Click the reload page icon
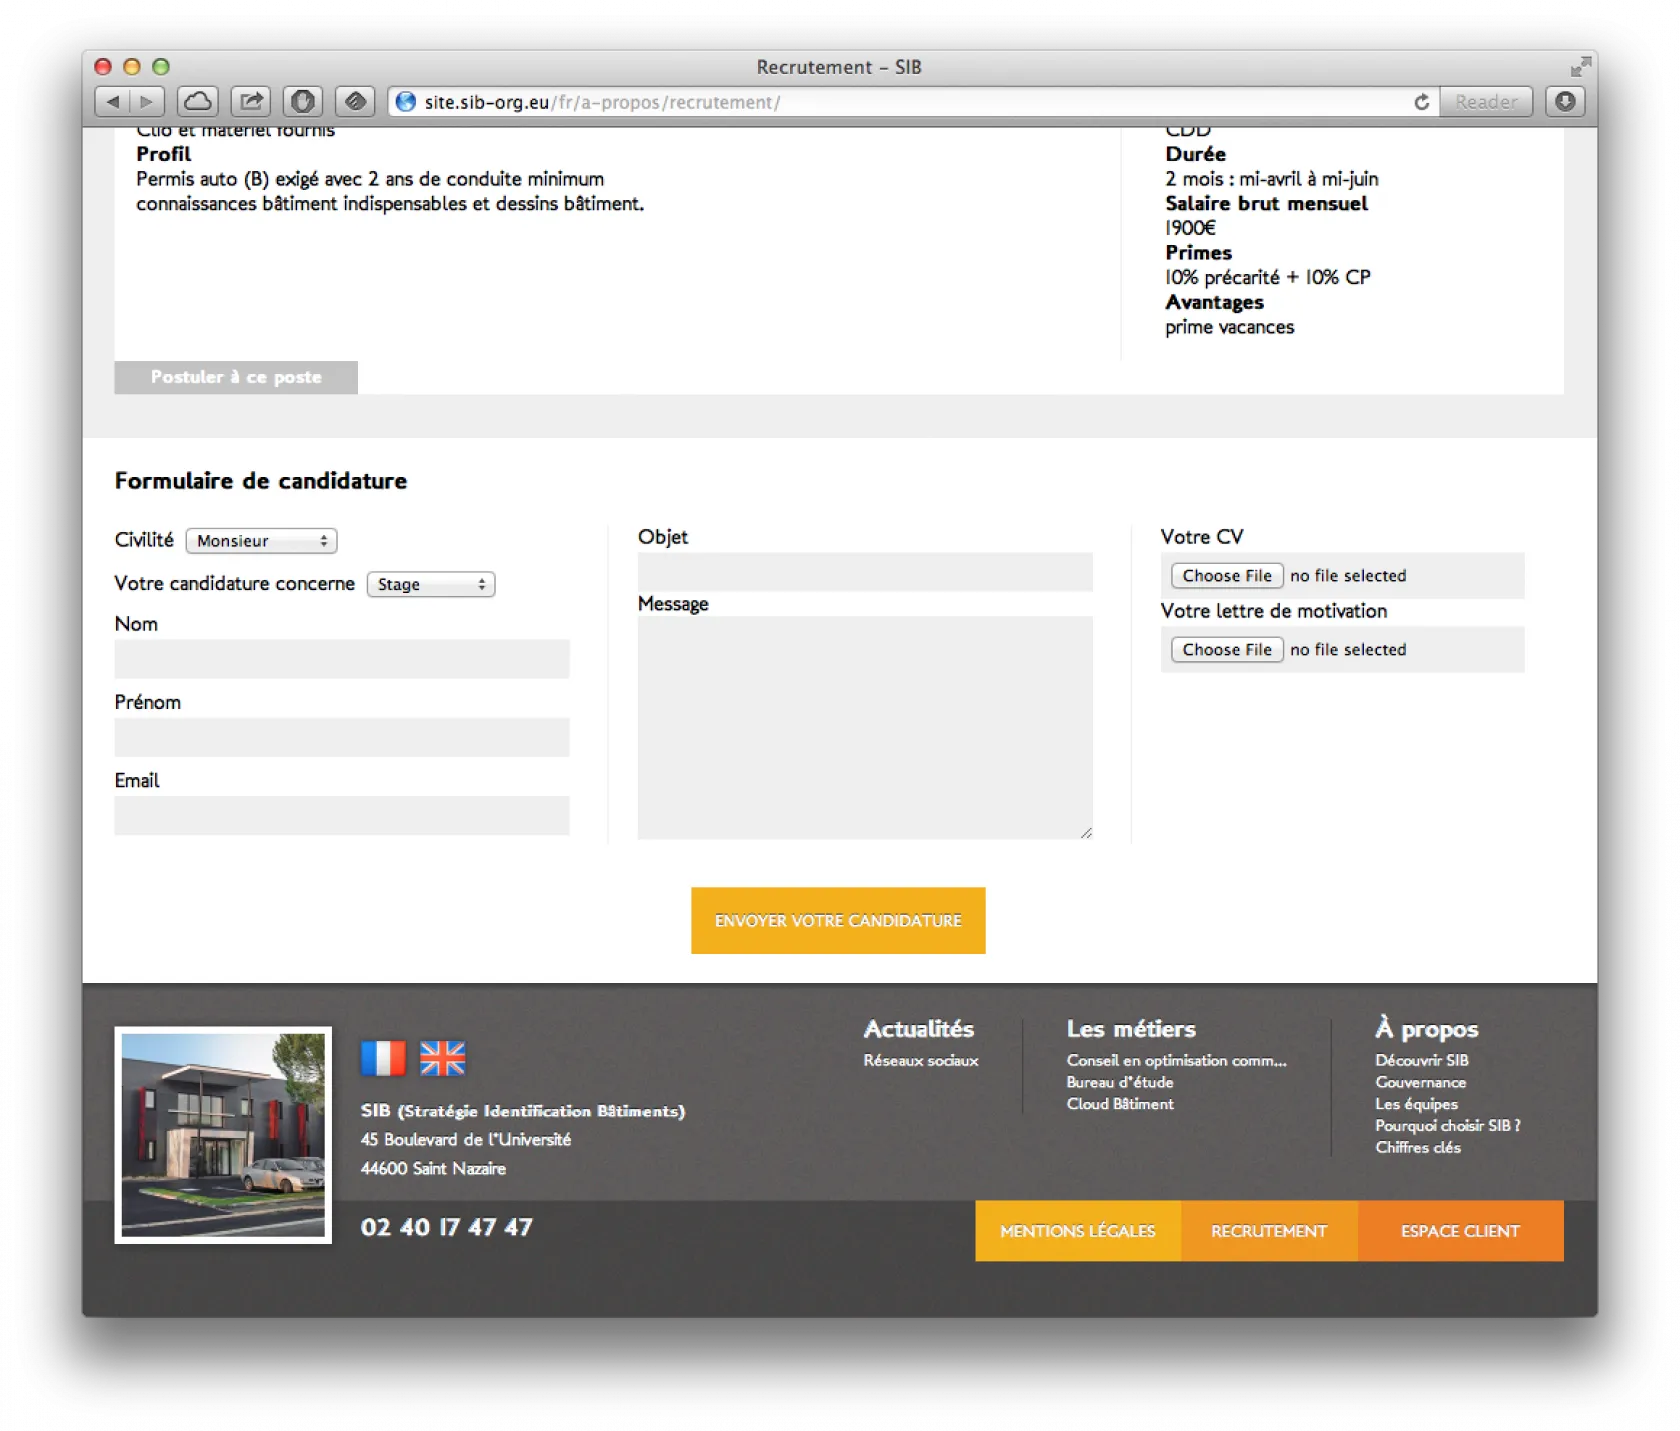1680x1431 pixels. click(x=1421, y=102)
